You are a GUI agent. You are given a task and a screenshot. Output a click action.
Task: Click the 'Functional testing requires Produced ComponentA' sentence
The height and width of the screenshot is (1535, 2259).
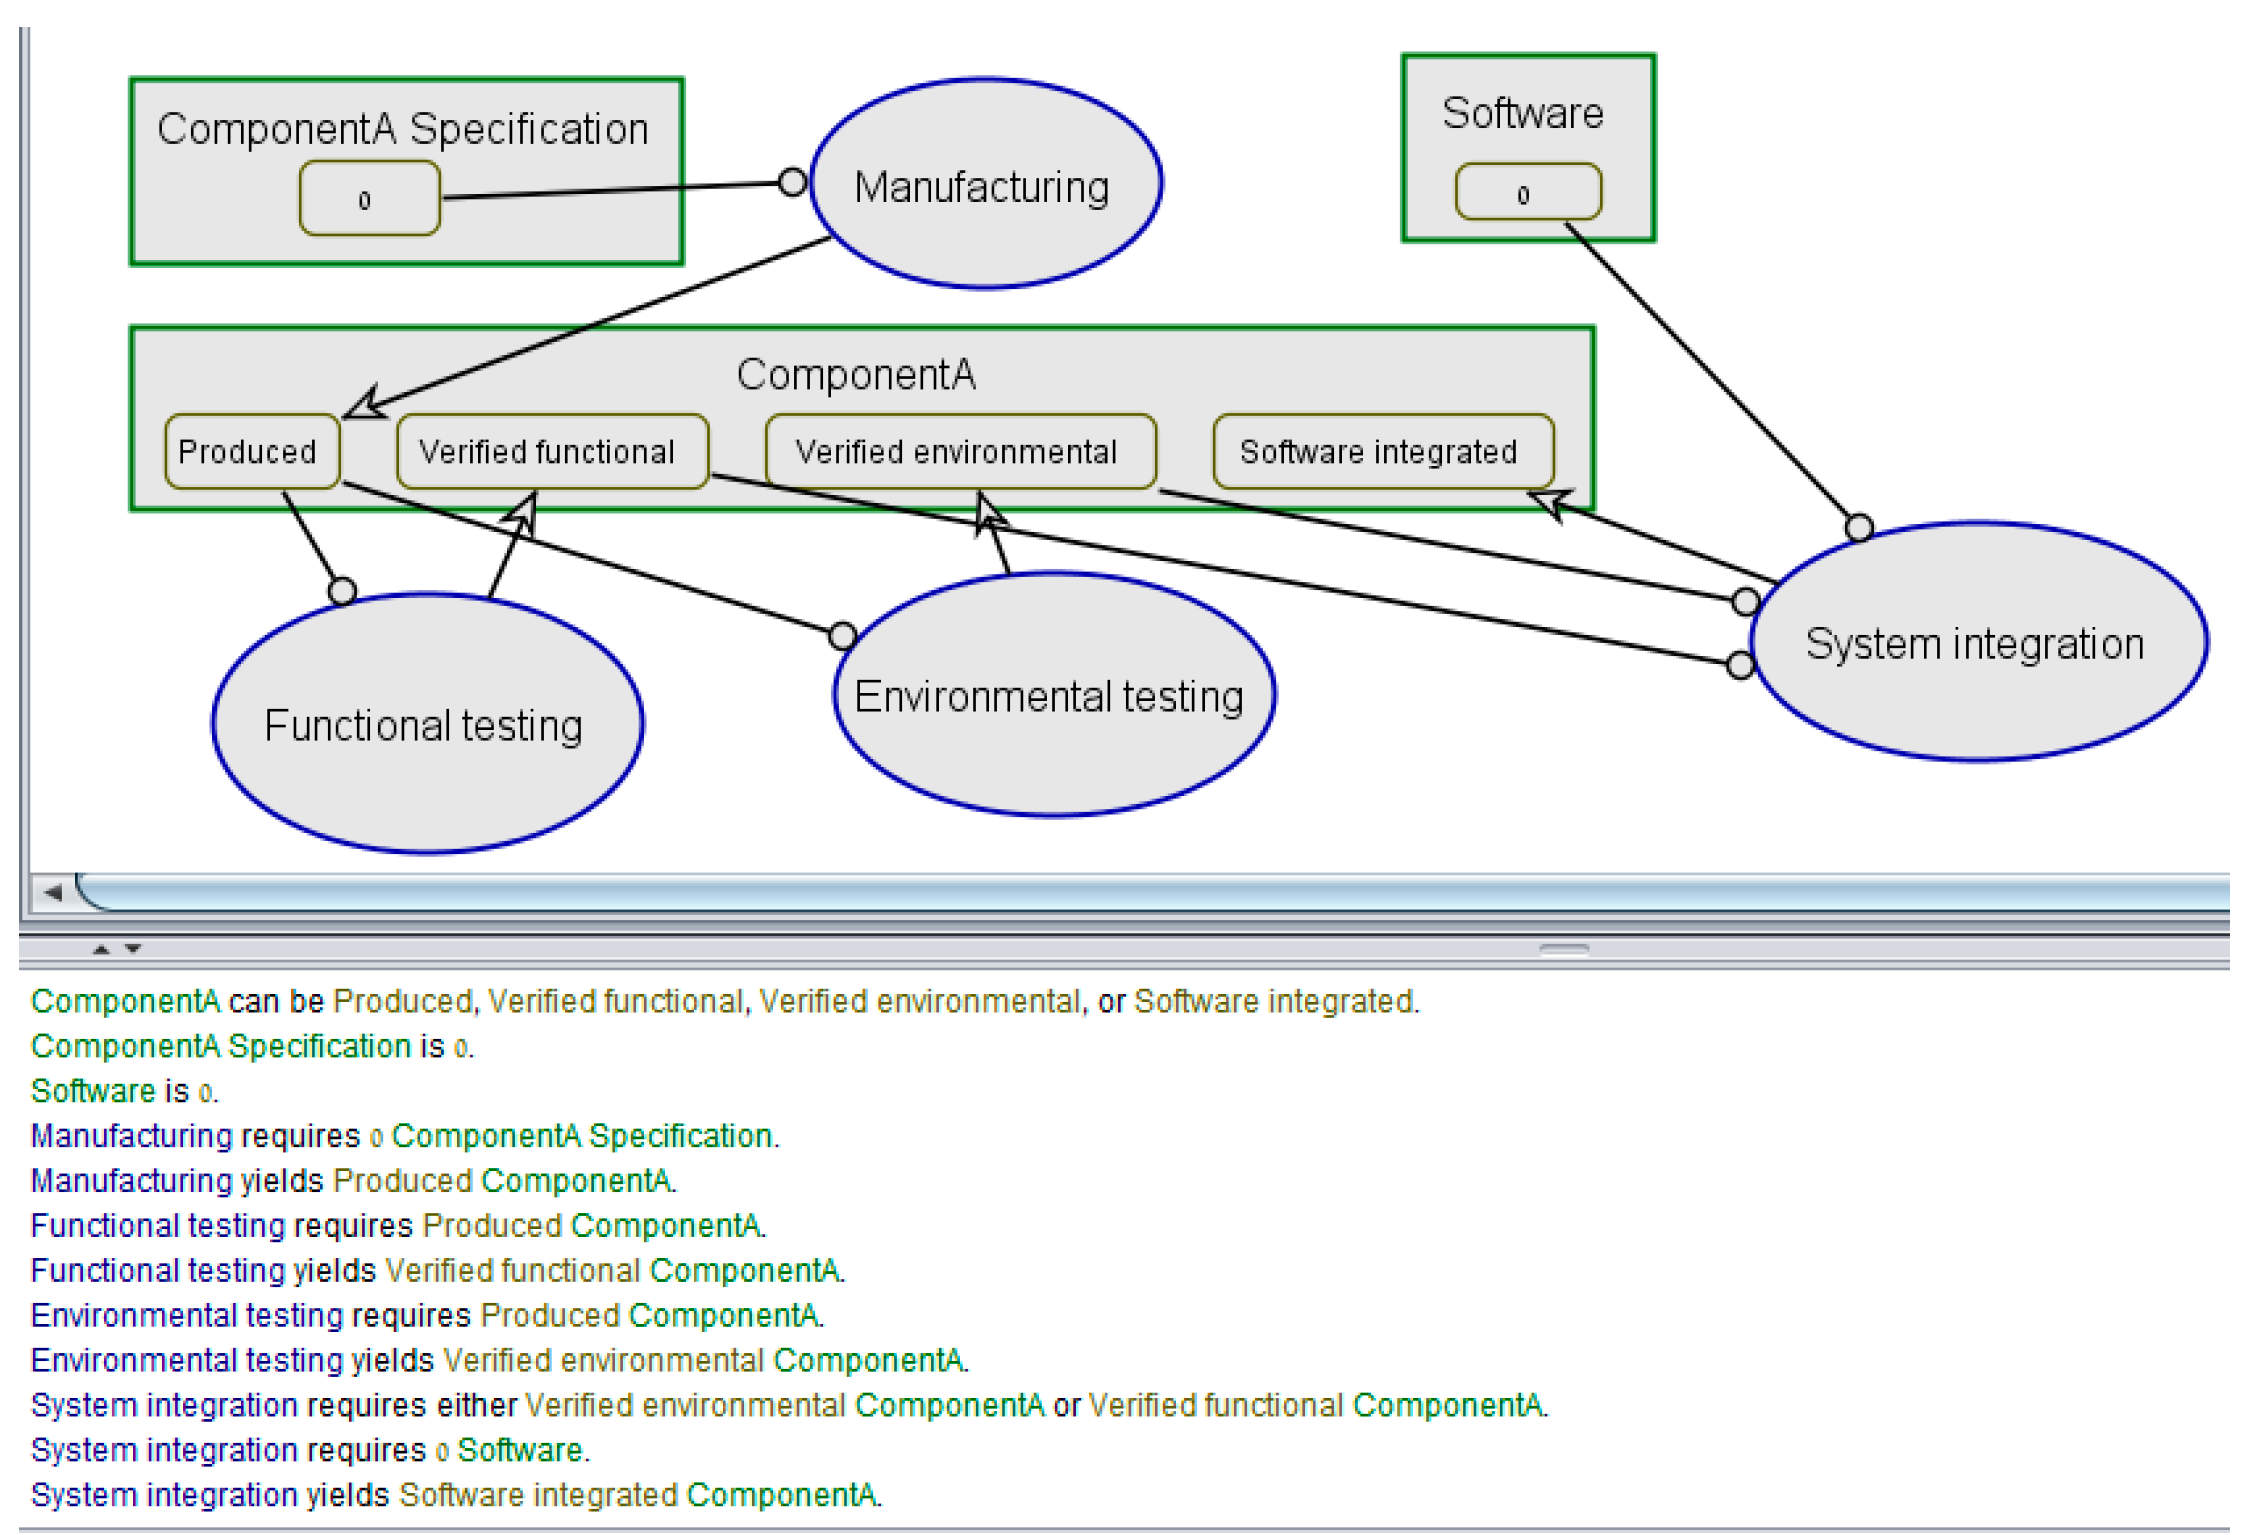coord(398,1226)
